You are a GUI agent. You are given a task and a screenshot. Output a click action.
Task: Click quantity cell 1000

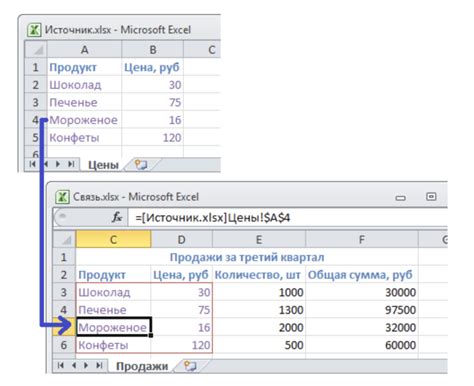pos(259,292)
